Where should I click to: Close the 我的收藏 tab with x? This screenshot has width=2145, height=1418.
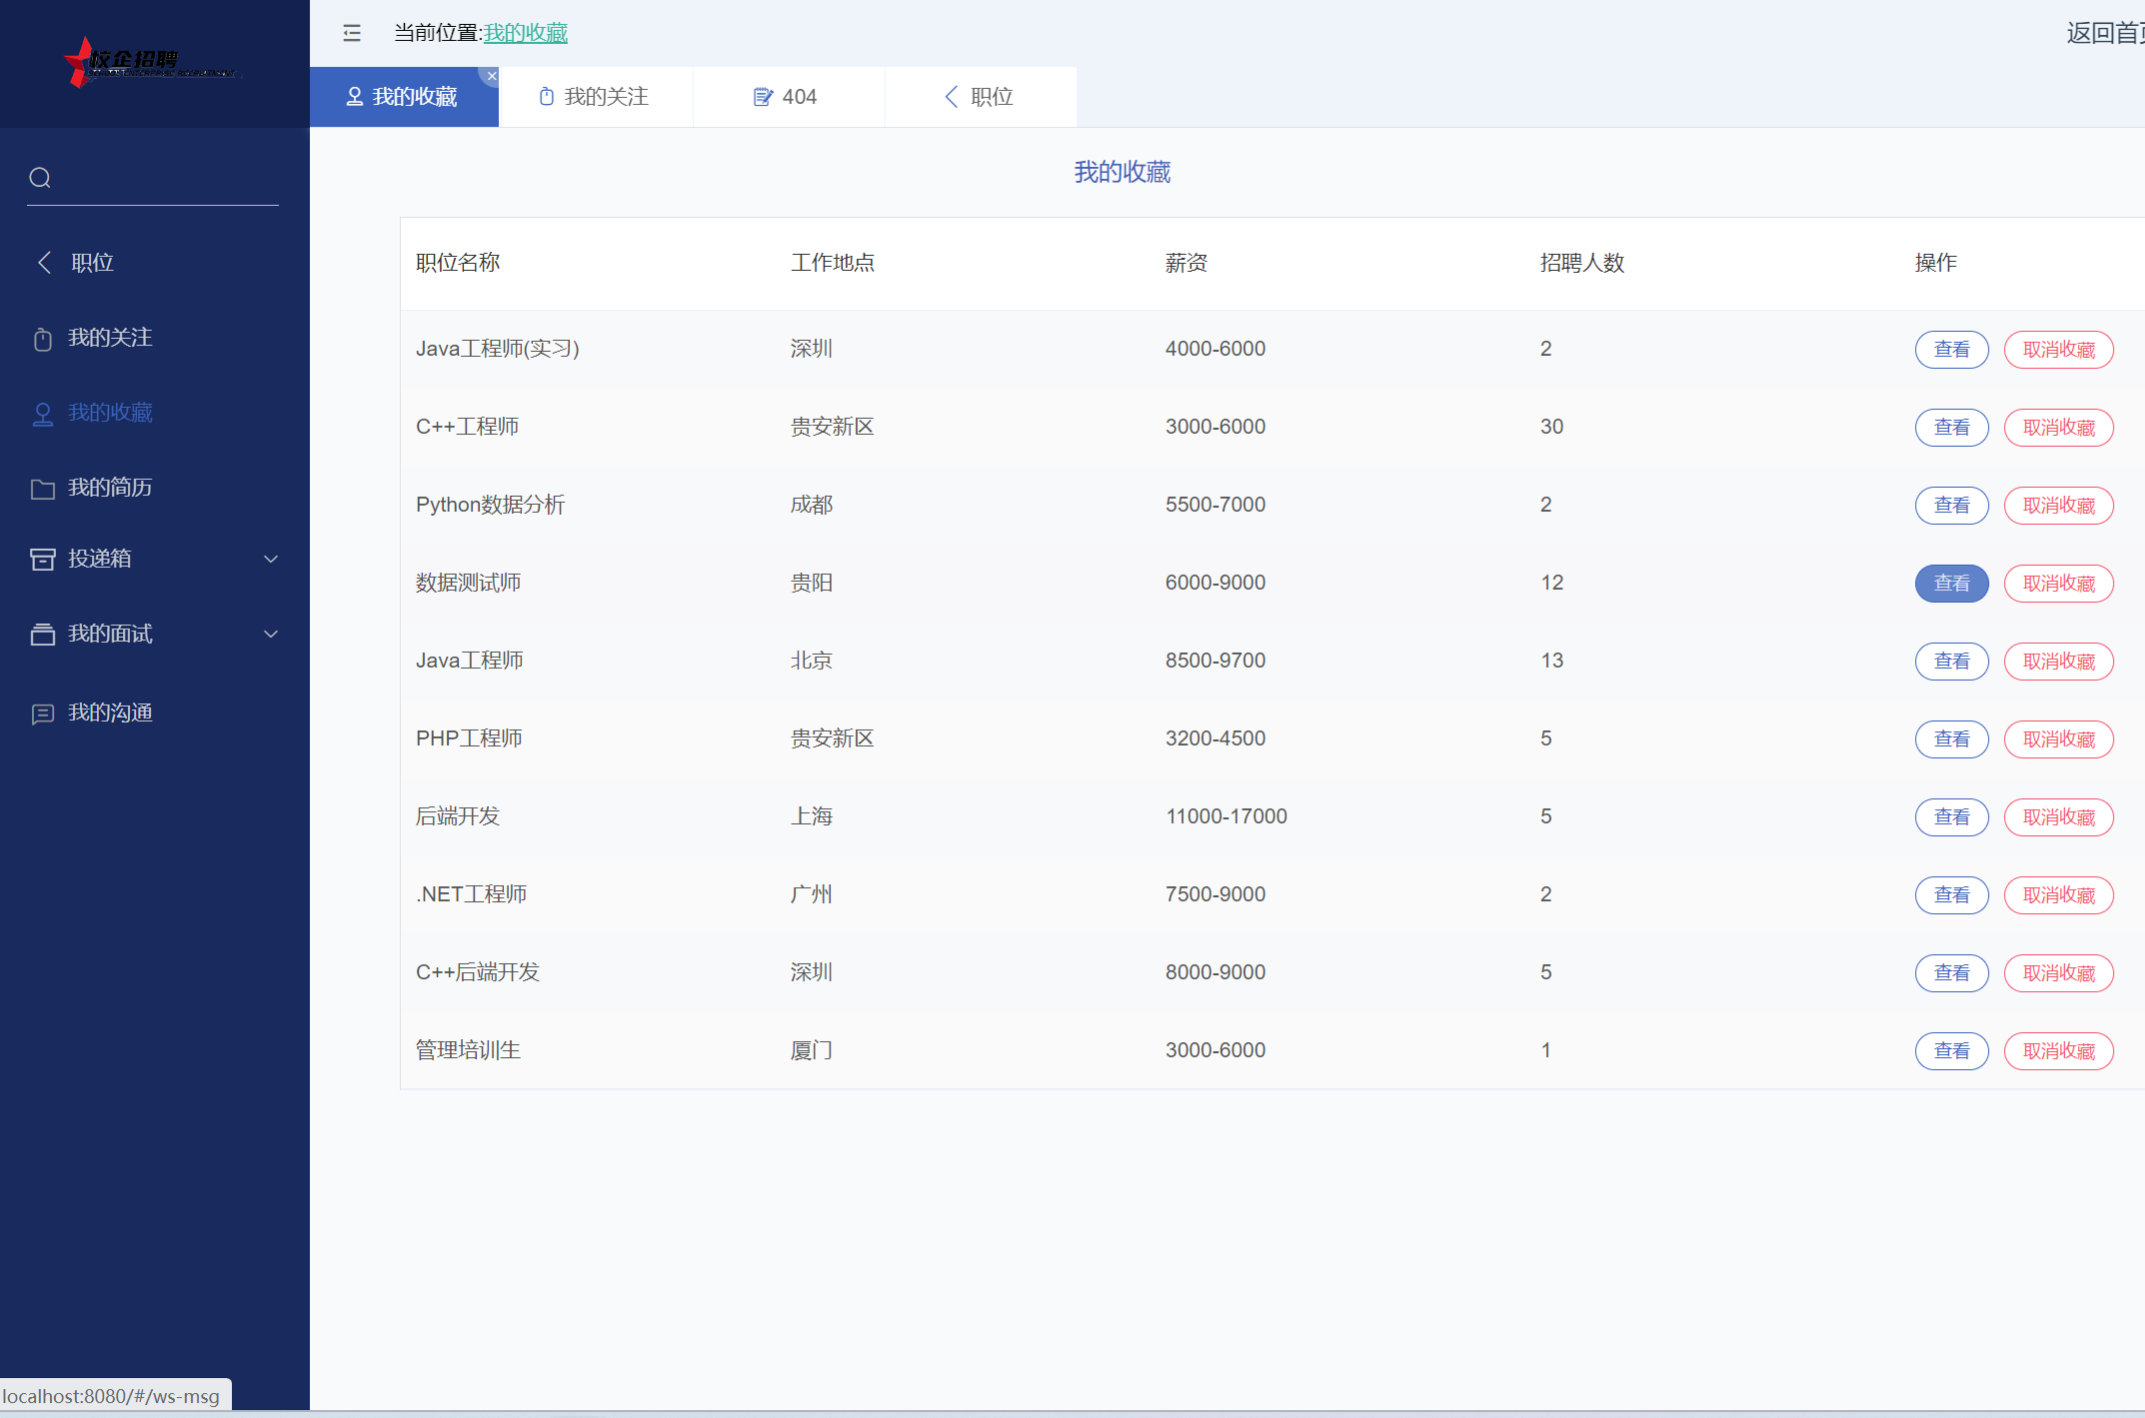491,76
